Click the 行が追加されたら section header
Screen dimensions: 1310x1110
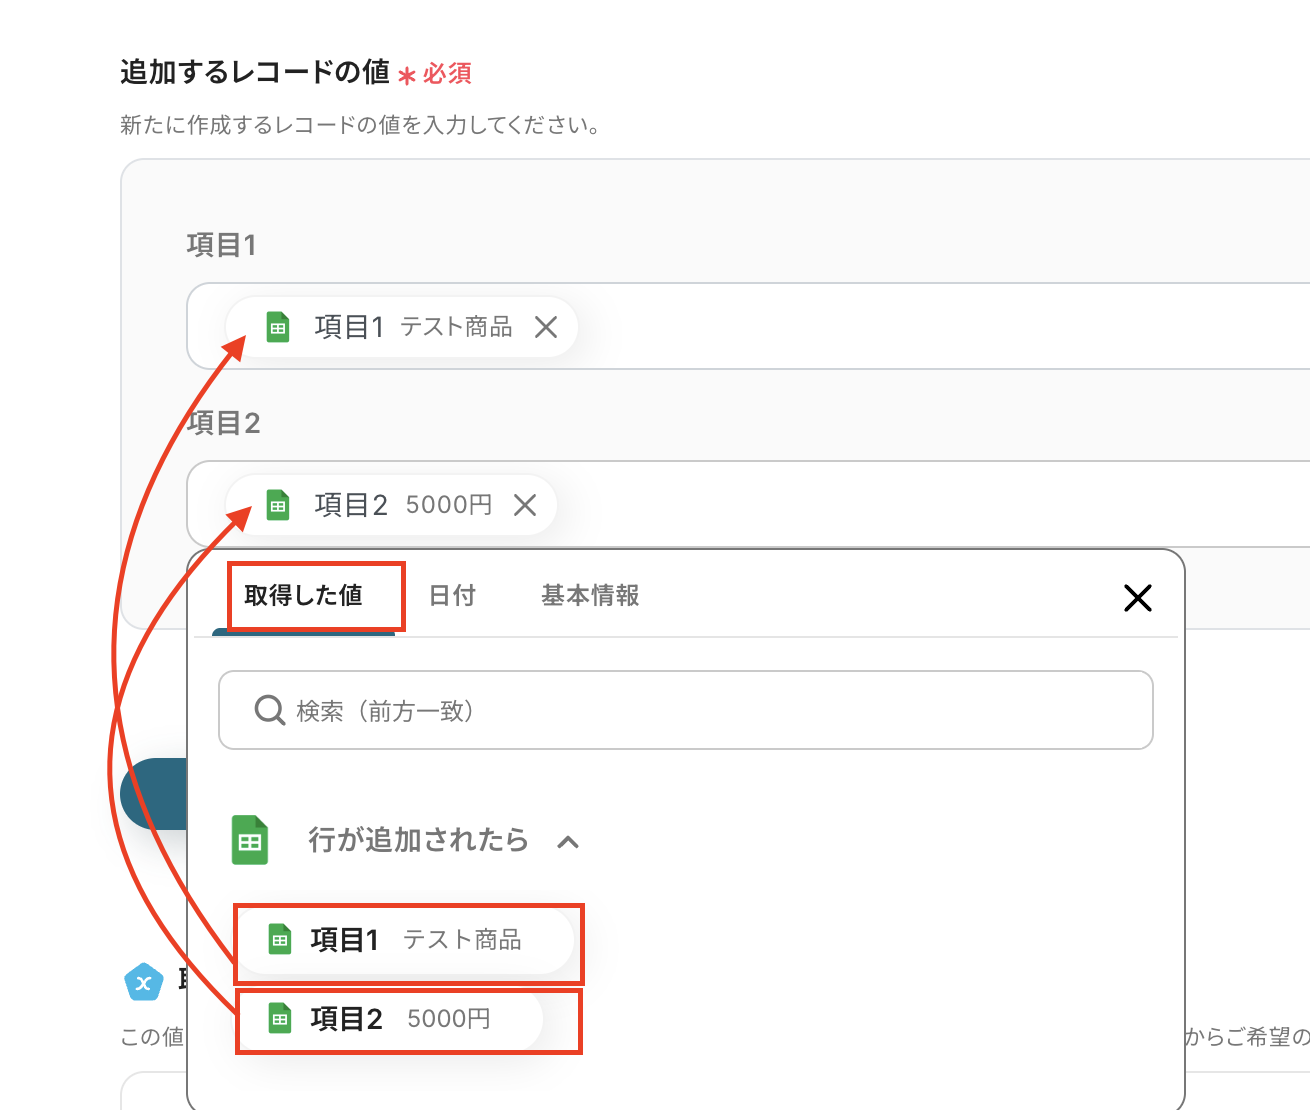tap(418, 840)
